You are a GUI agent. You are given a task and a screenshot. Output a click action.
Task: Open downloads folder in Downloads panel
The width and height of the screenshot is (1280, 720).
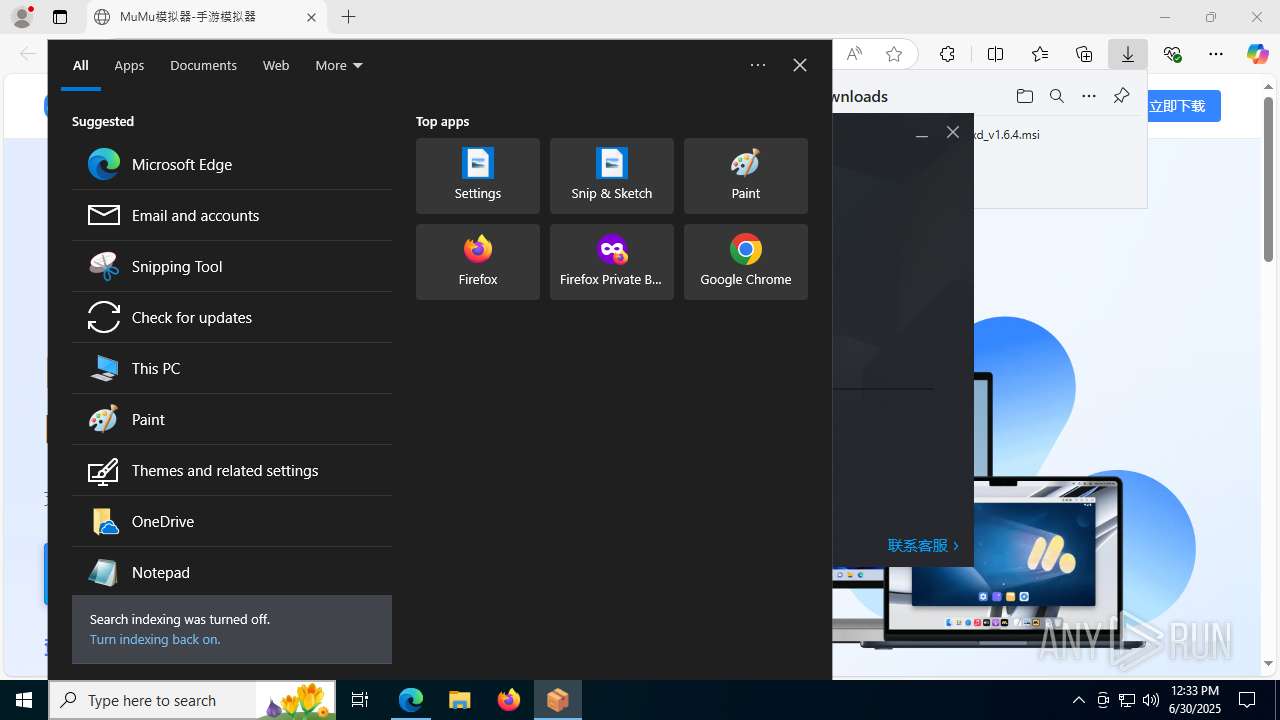(1024, 96)
